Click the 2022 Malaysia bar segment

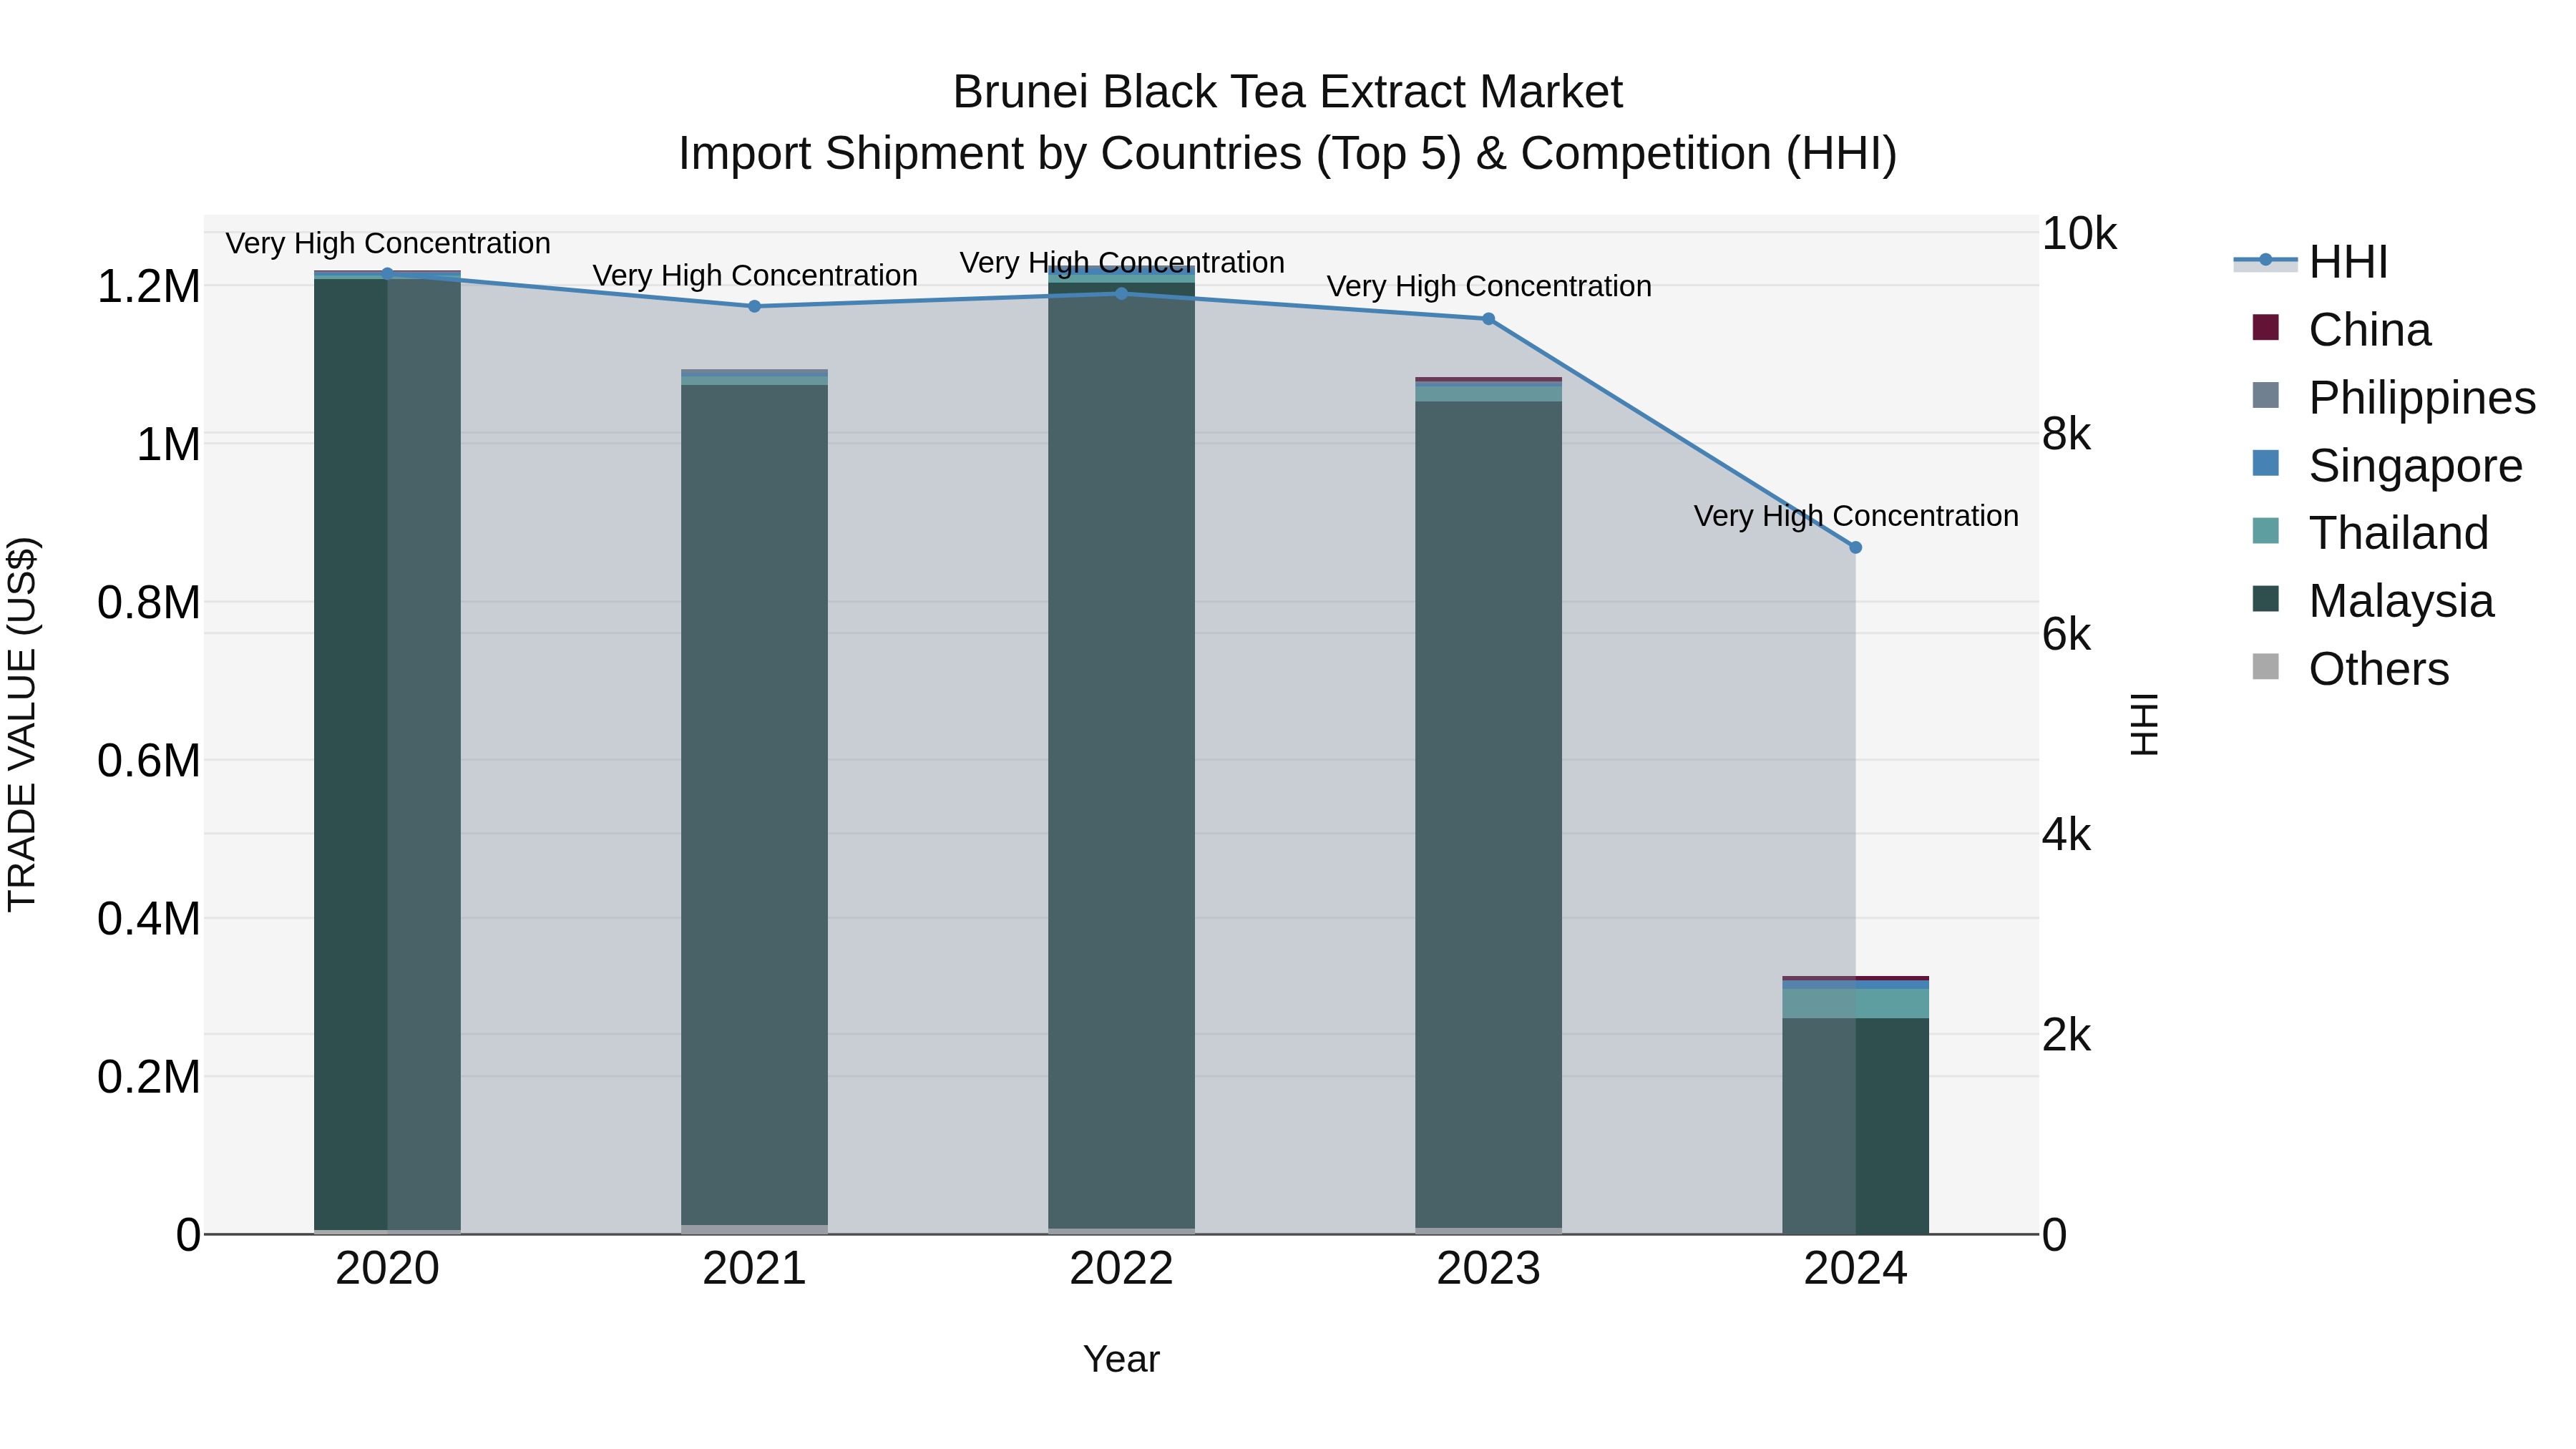1121,755
